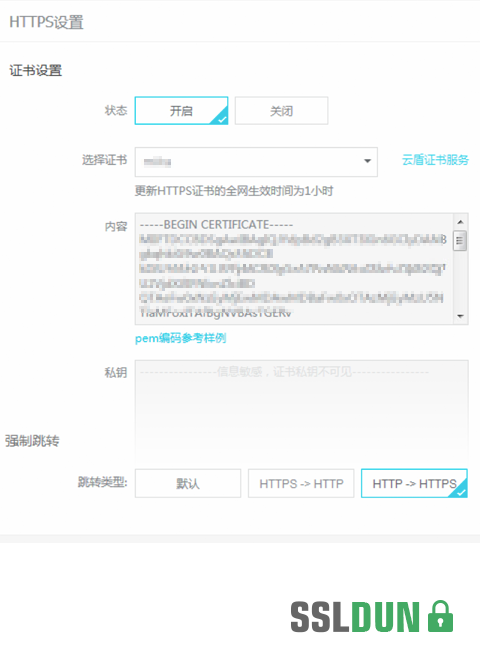This screenshot has height=649, width=480.
Task: Click inside the 私钥 private key field
Action: 302,410
